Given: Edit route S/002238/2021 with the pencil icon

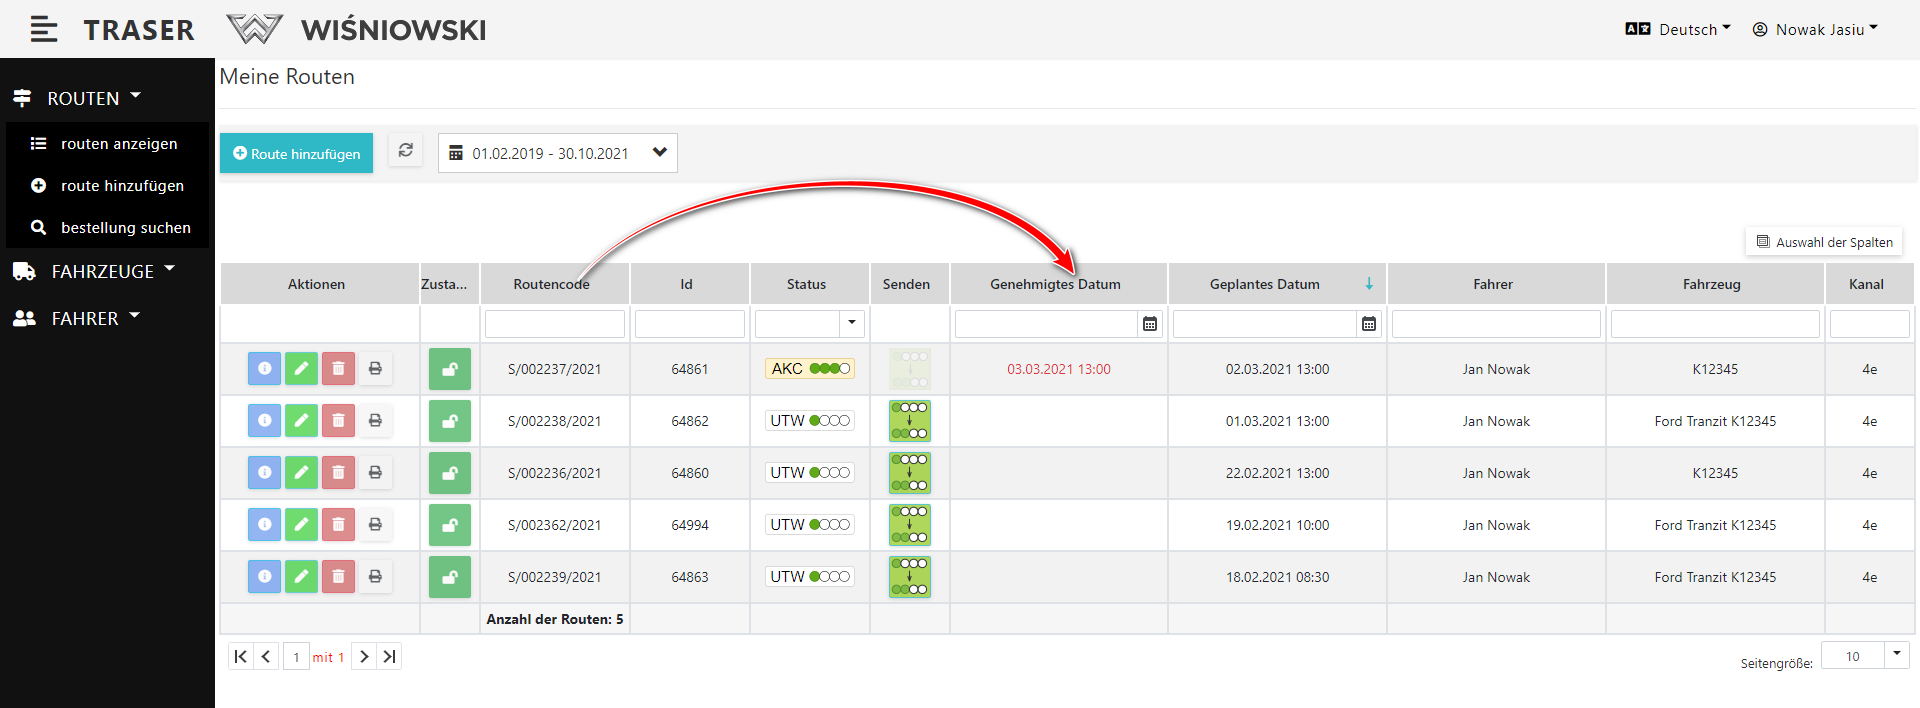Looking at the screenshot, I should pyautogui.click(x=301, y=421).
